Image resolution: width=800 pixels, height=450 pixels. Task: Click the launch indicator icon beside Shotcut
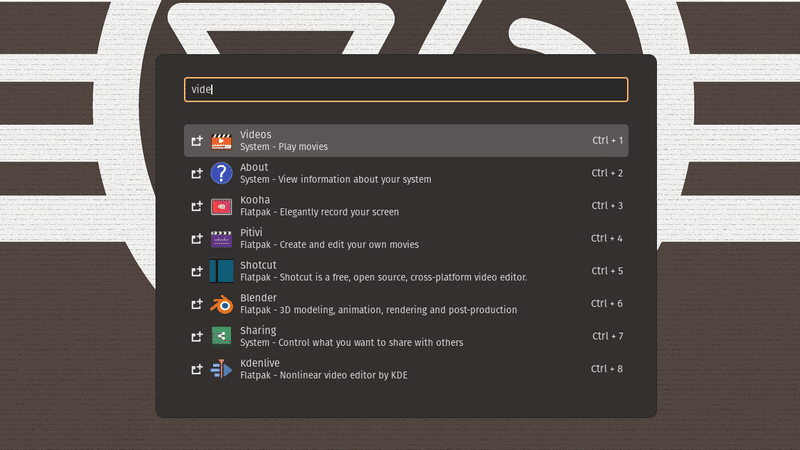pyautogui.click(x=197, y=271)
